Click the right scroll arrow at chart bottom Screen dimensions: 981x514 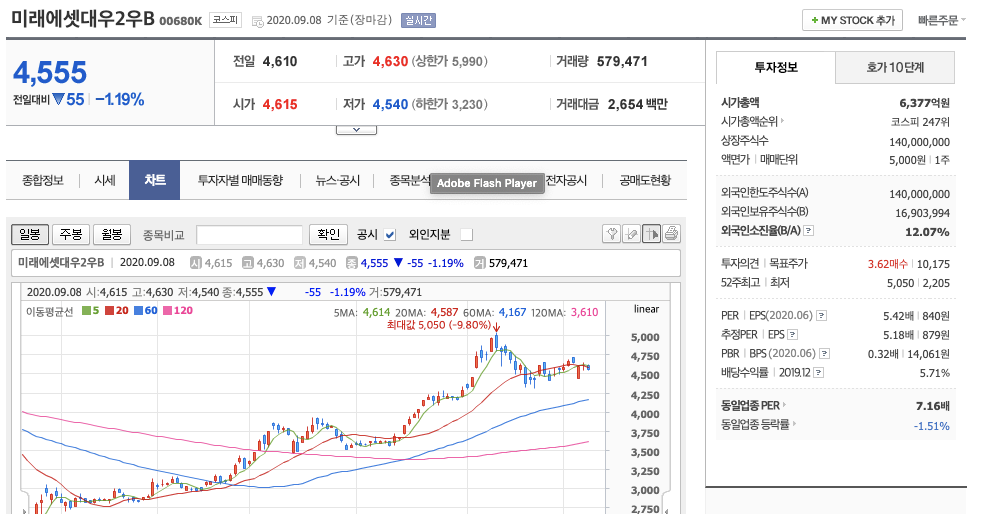[666, 510]
